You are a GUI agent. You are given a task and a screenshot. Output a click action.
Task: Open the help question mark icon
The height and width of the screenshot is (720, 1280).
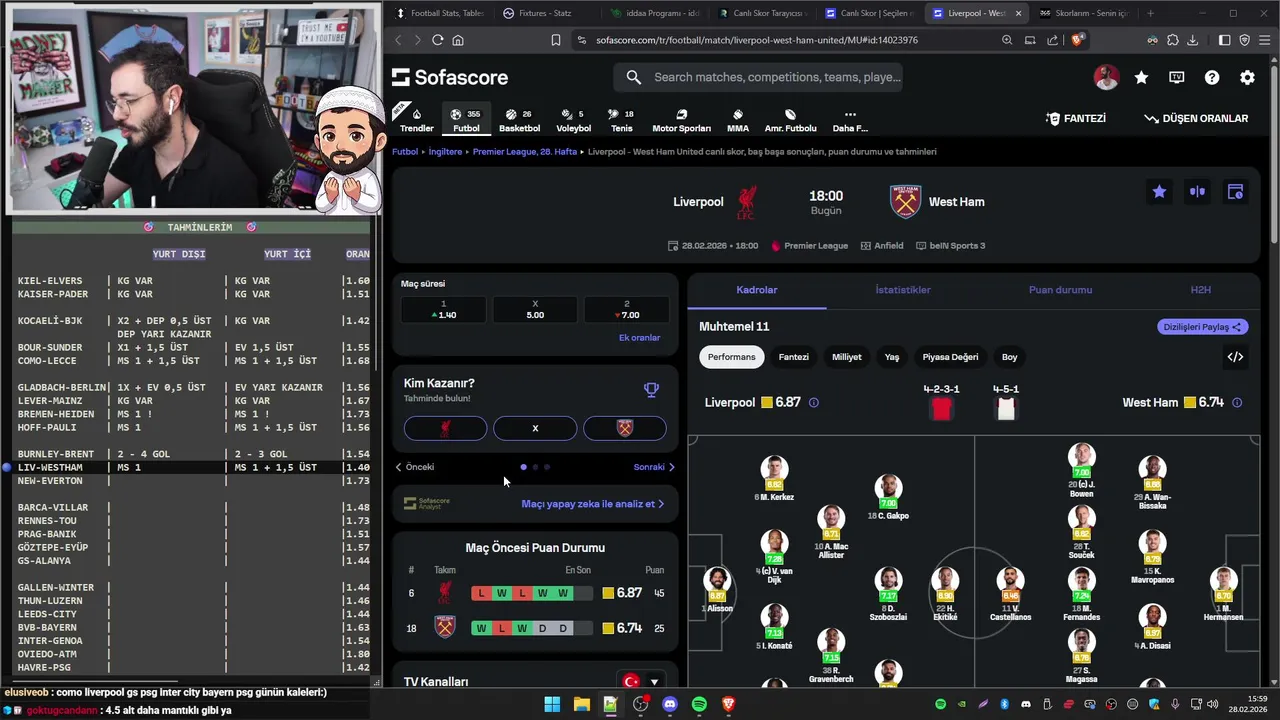[x=1212, y=77]
